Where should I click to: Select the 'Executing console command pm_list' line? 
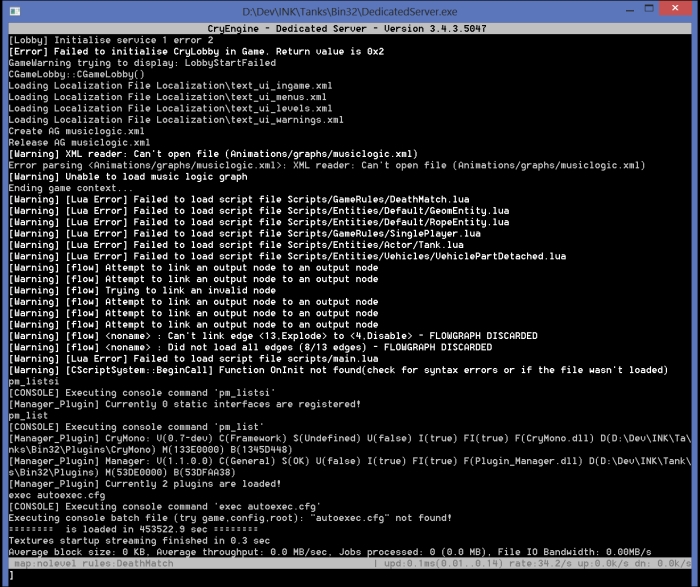coord(136,427)
